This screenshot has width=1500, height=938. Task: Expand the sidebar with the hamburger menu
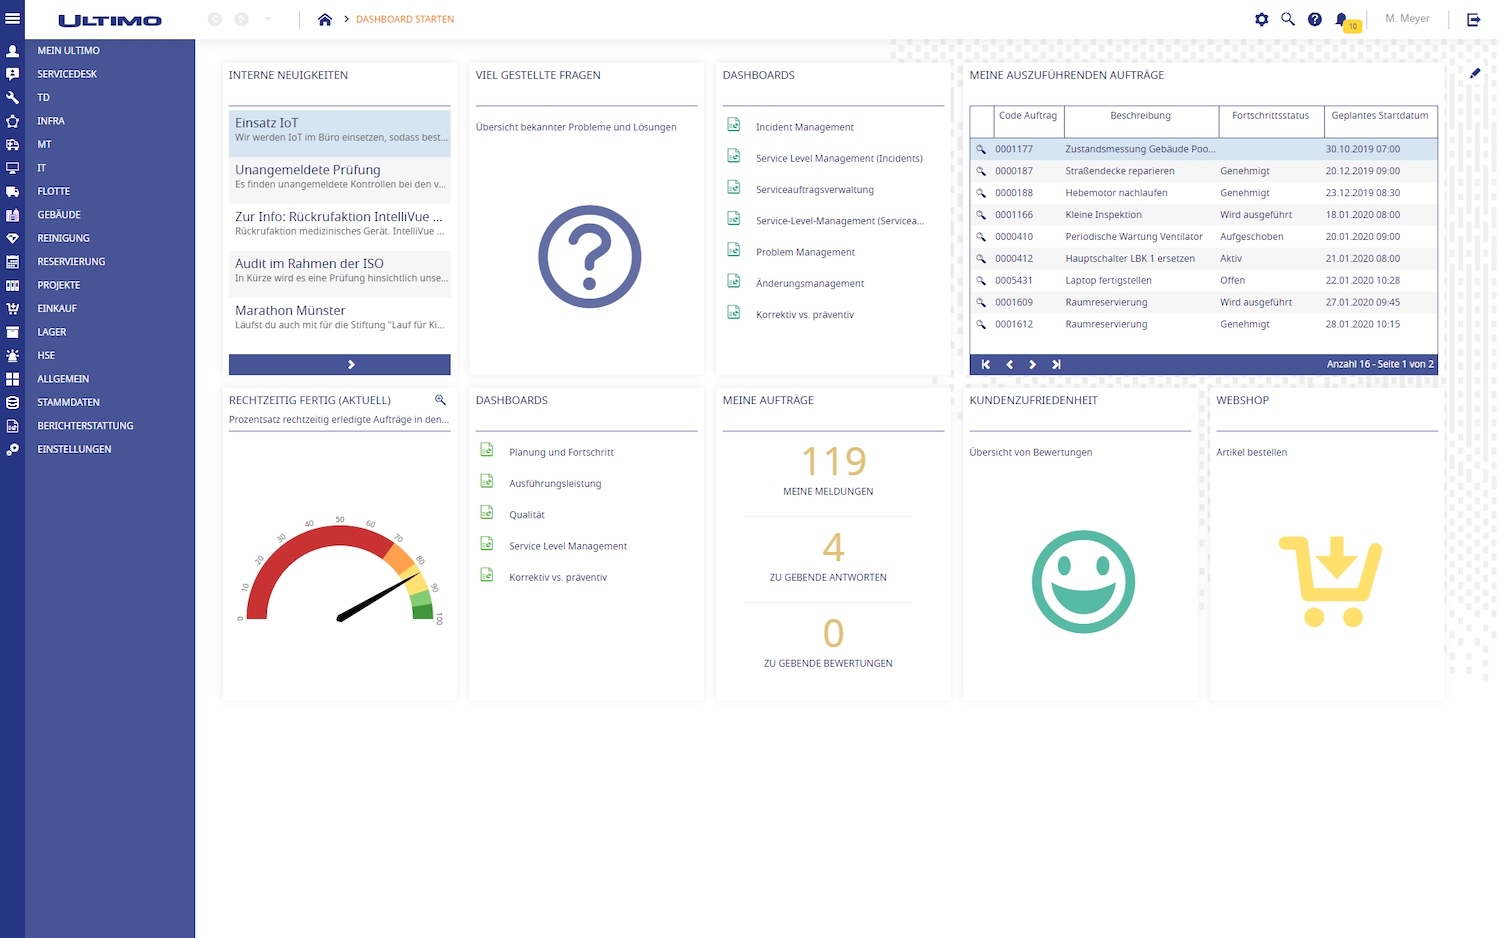[14, 18]
